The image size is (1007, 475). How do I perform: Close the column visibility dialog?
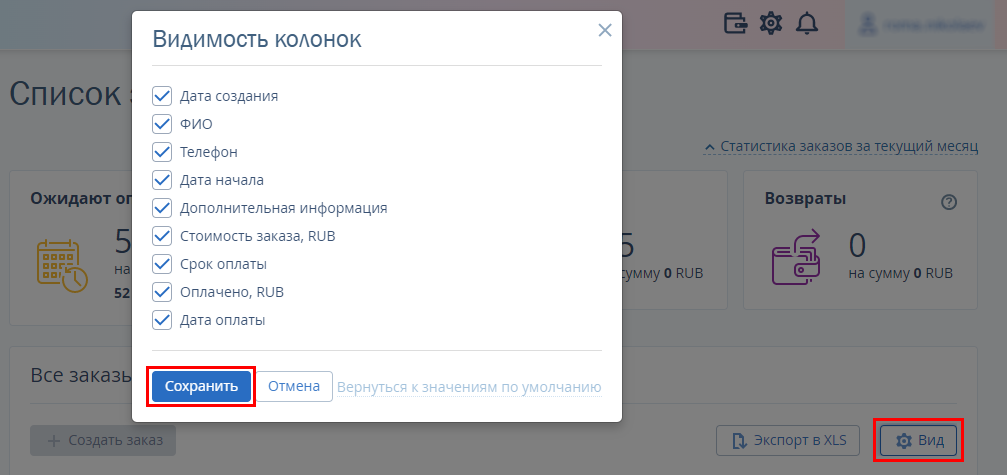tap(604, 30)
